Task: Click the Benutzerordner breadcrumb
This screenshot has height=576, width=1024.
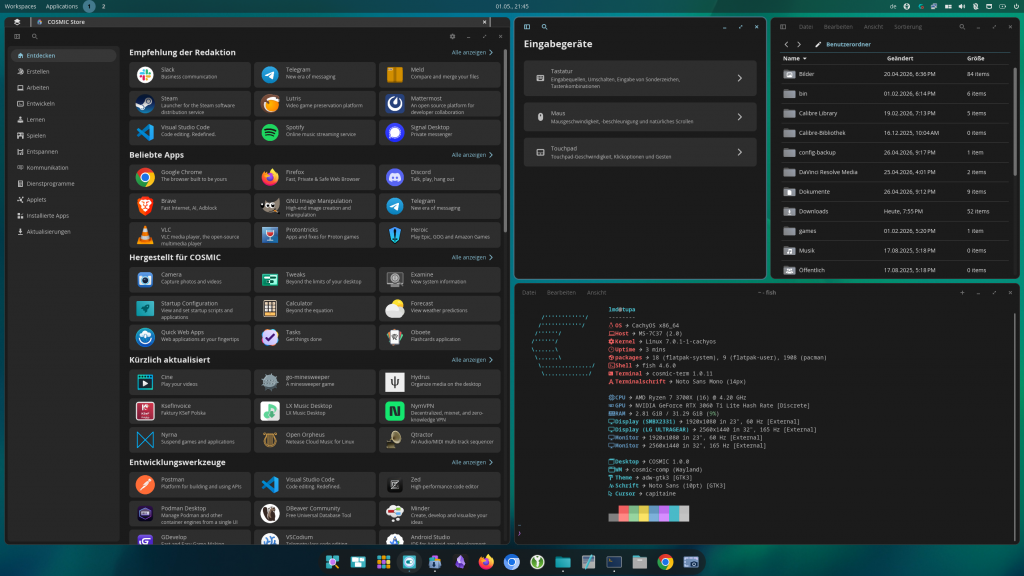Action: pos(848,44)
